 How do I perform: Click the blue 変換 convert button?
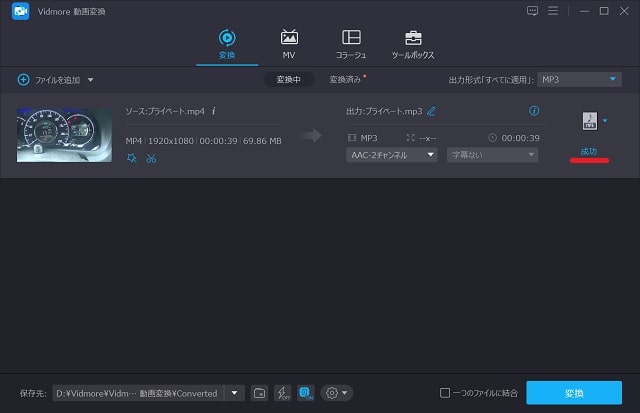(x=574, y=393)
